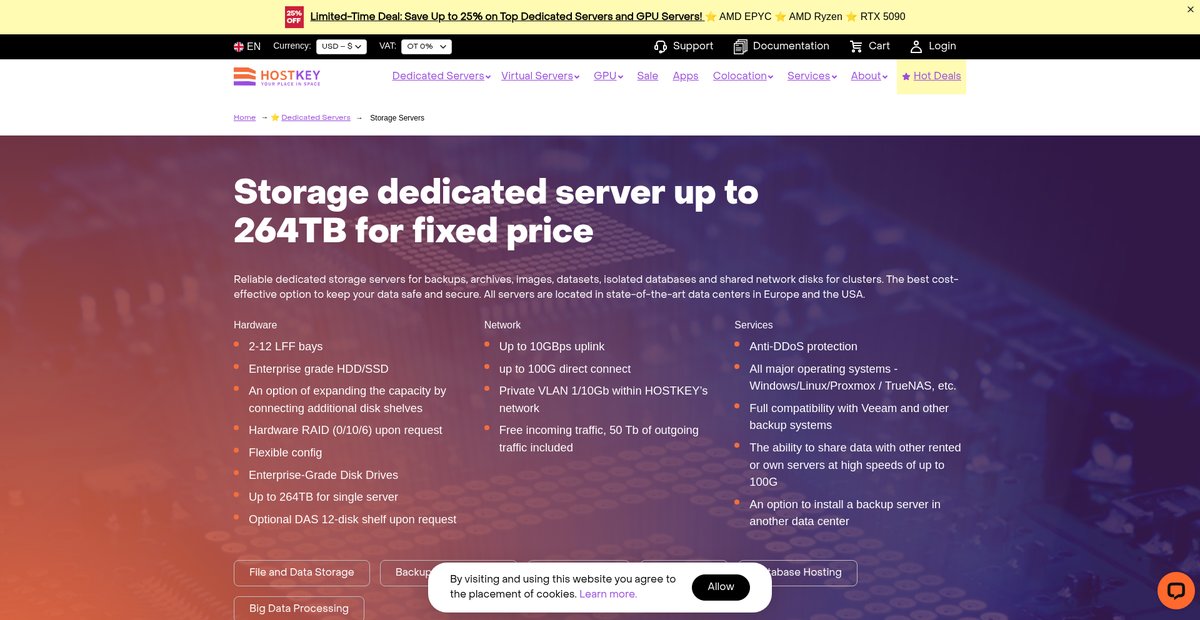This screenshot has height=620, width=1200.
Task: Click the Services column heading
Action: [754, 325]
